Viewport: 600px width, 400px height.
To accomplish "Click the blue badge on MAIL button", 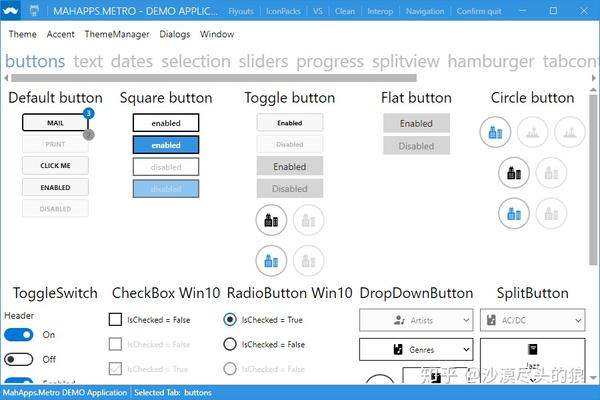I will pyautogui.click(x=88, y=113).
